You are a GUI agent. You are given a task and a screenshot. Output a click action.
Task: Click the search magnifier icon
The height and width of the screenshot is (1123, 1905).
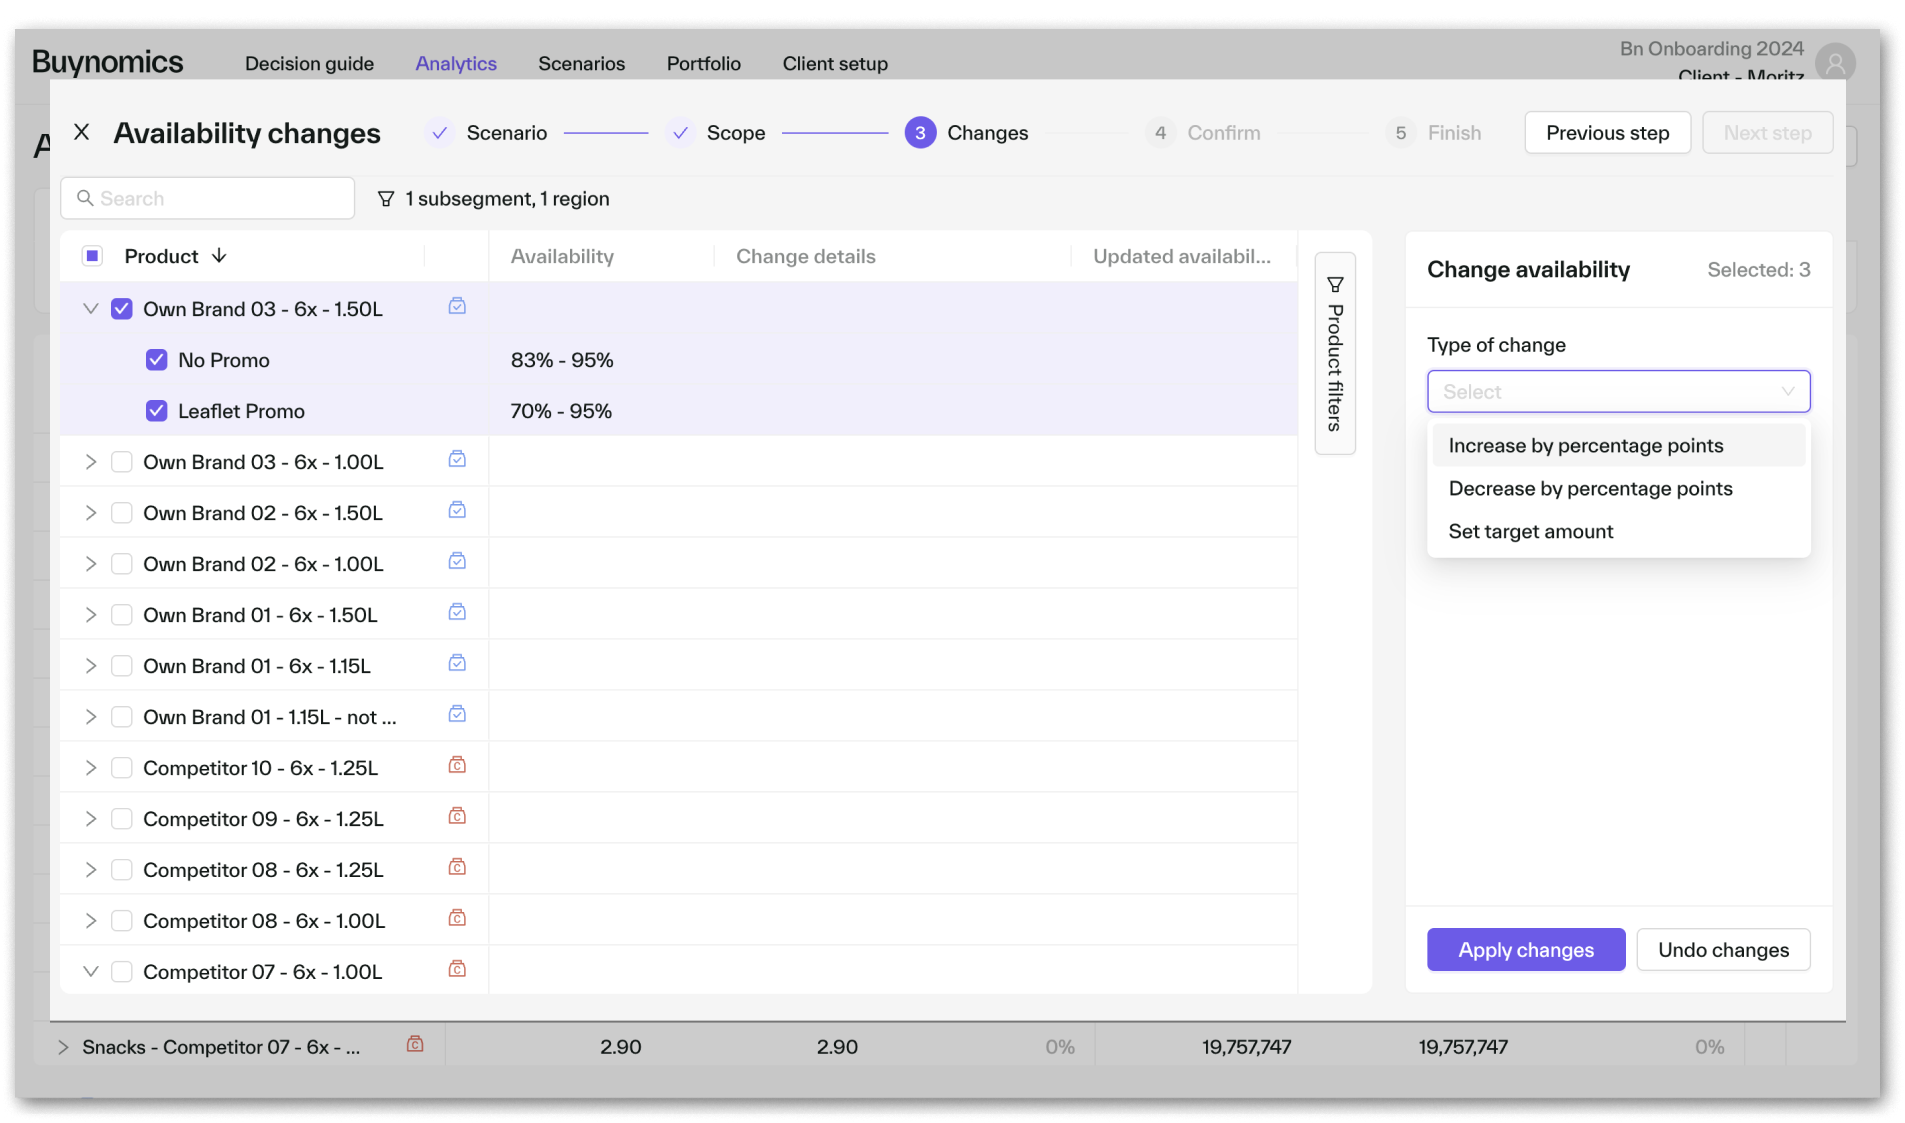pyautogui.click(x=85, y=198)
